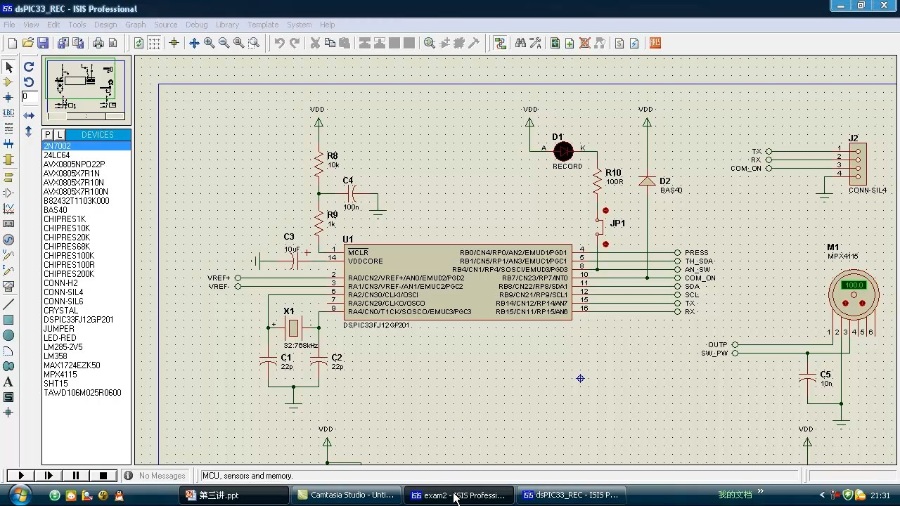Open search and tag binoculars icon
This screenshot has height=506, width=900.
tap(521, 43)
